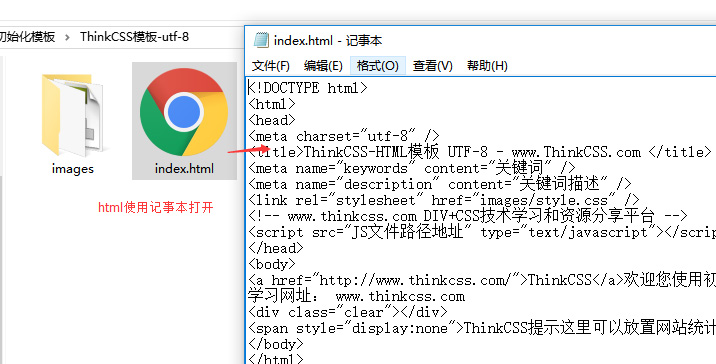Click the <!DOCTYPE html> line

tap(307, 88)
